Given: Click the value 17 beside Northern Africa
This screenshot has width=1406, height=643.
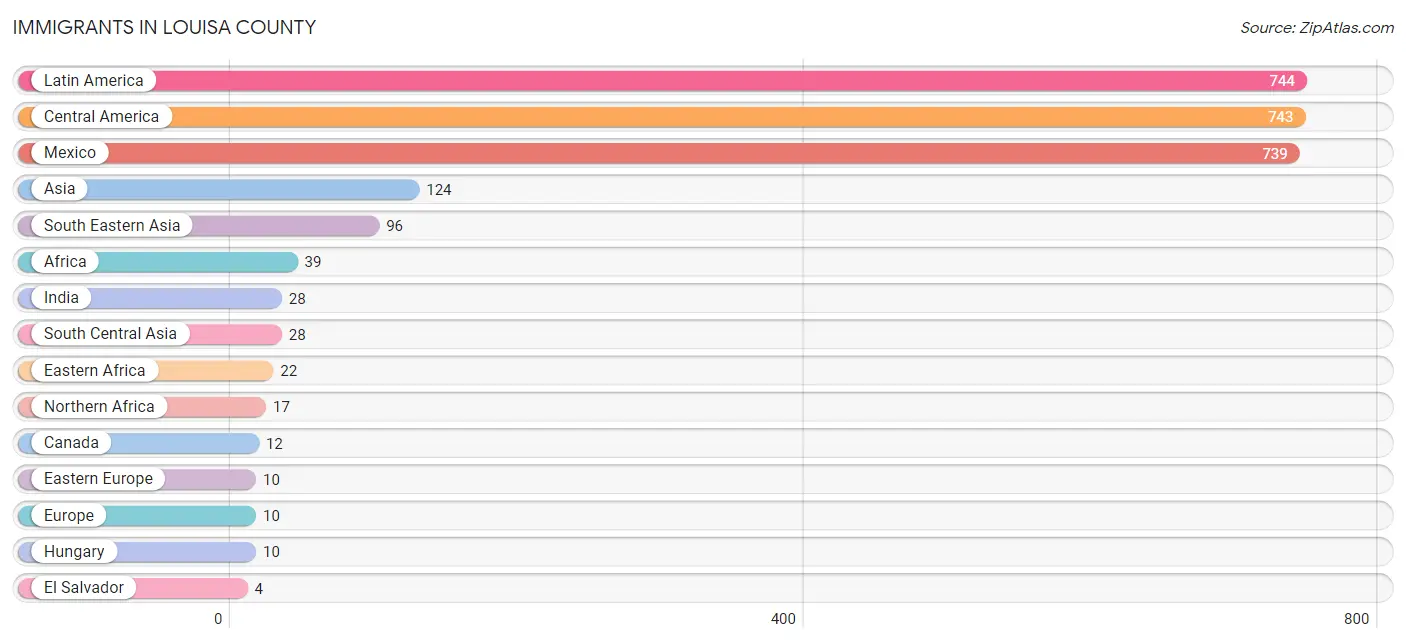Looking at the screenshot, I should [282, 407].
